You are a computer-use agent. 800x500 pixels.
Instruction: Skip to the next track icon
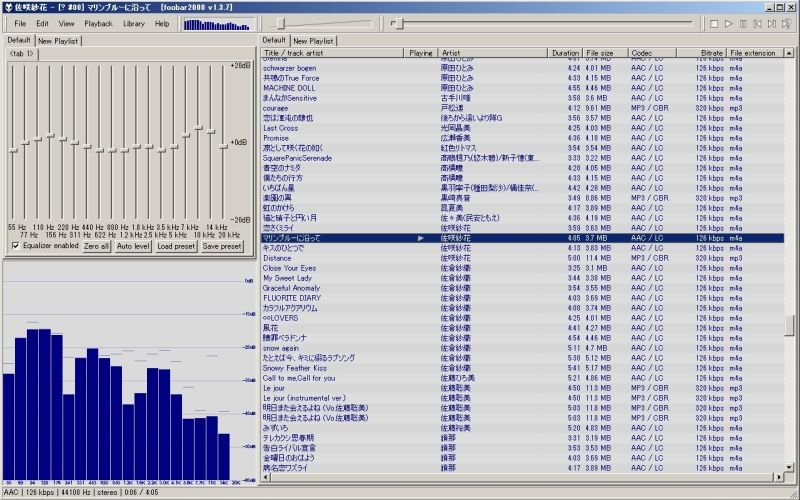tap(772, 24)
